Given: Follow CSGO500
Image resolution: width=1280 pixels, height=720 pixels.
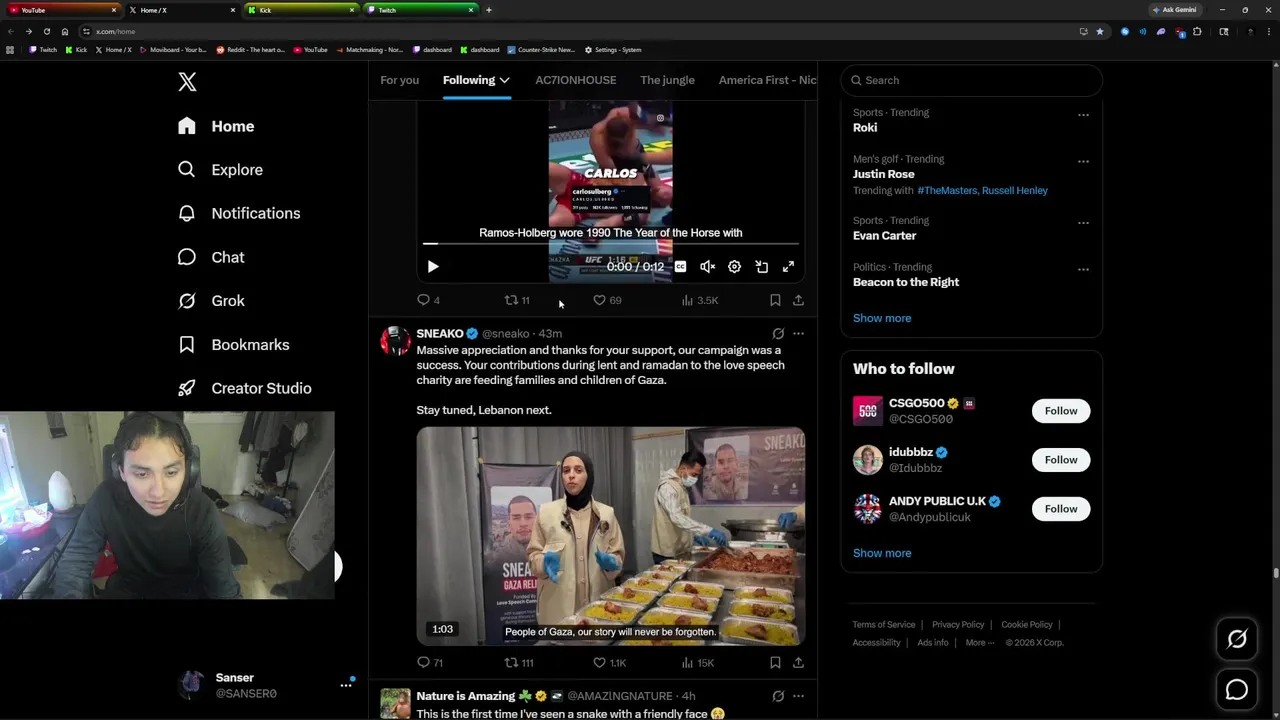Looking at the screenshot, I should click(x=1061, y=411).
